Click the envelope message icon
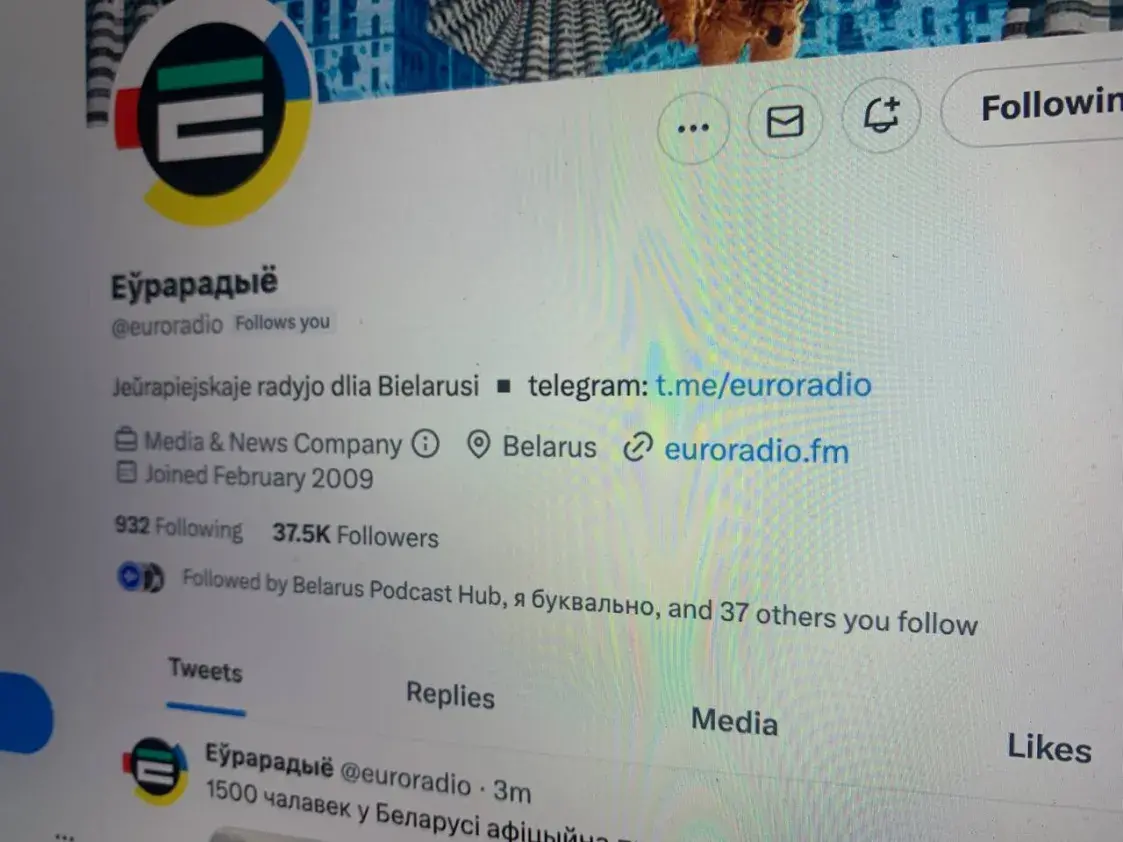Screen dimensions: 1123x842 click(785, 121)
